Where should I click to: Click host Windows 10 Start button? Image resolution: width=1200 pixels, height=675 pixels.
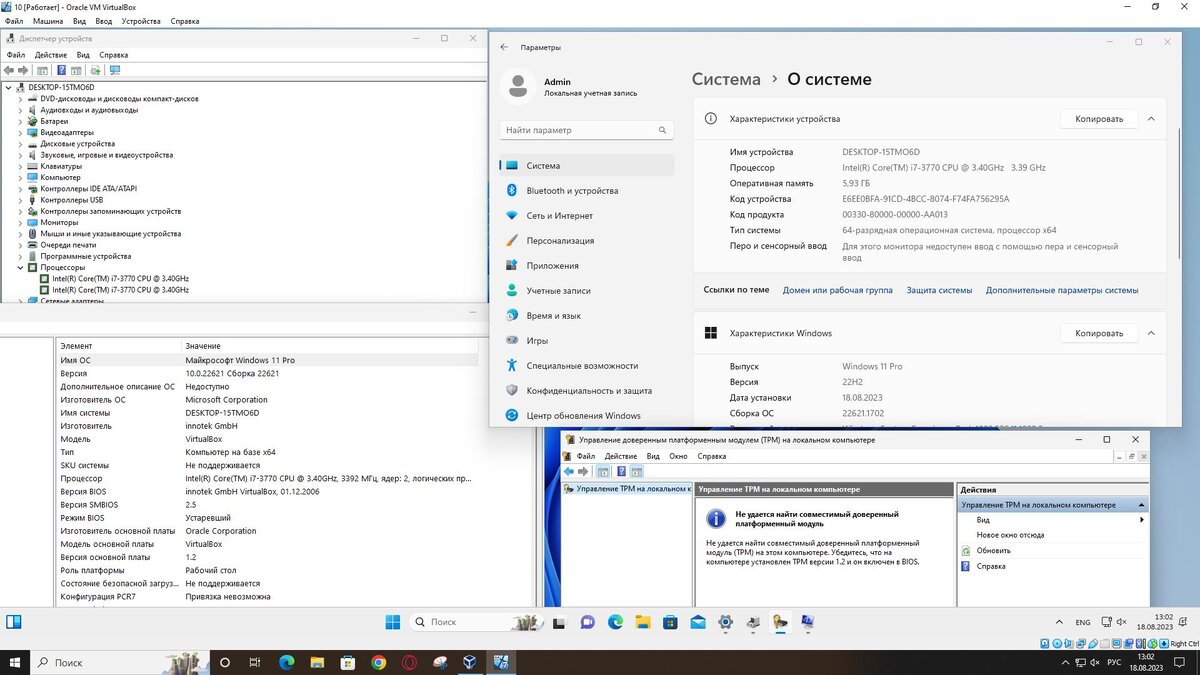pos(15,662)
